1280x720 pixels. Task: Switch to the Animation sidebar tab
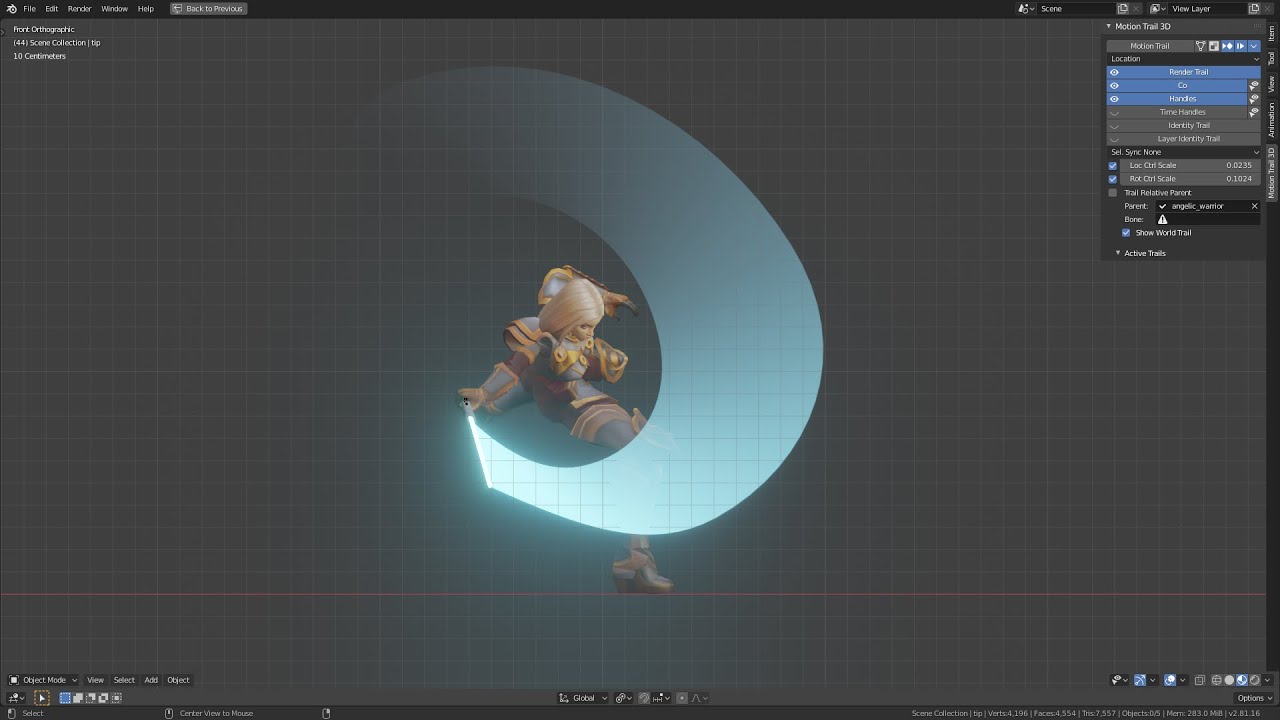pos(1272,120)
